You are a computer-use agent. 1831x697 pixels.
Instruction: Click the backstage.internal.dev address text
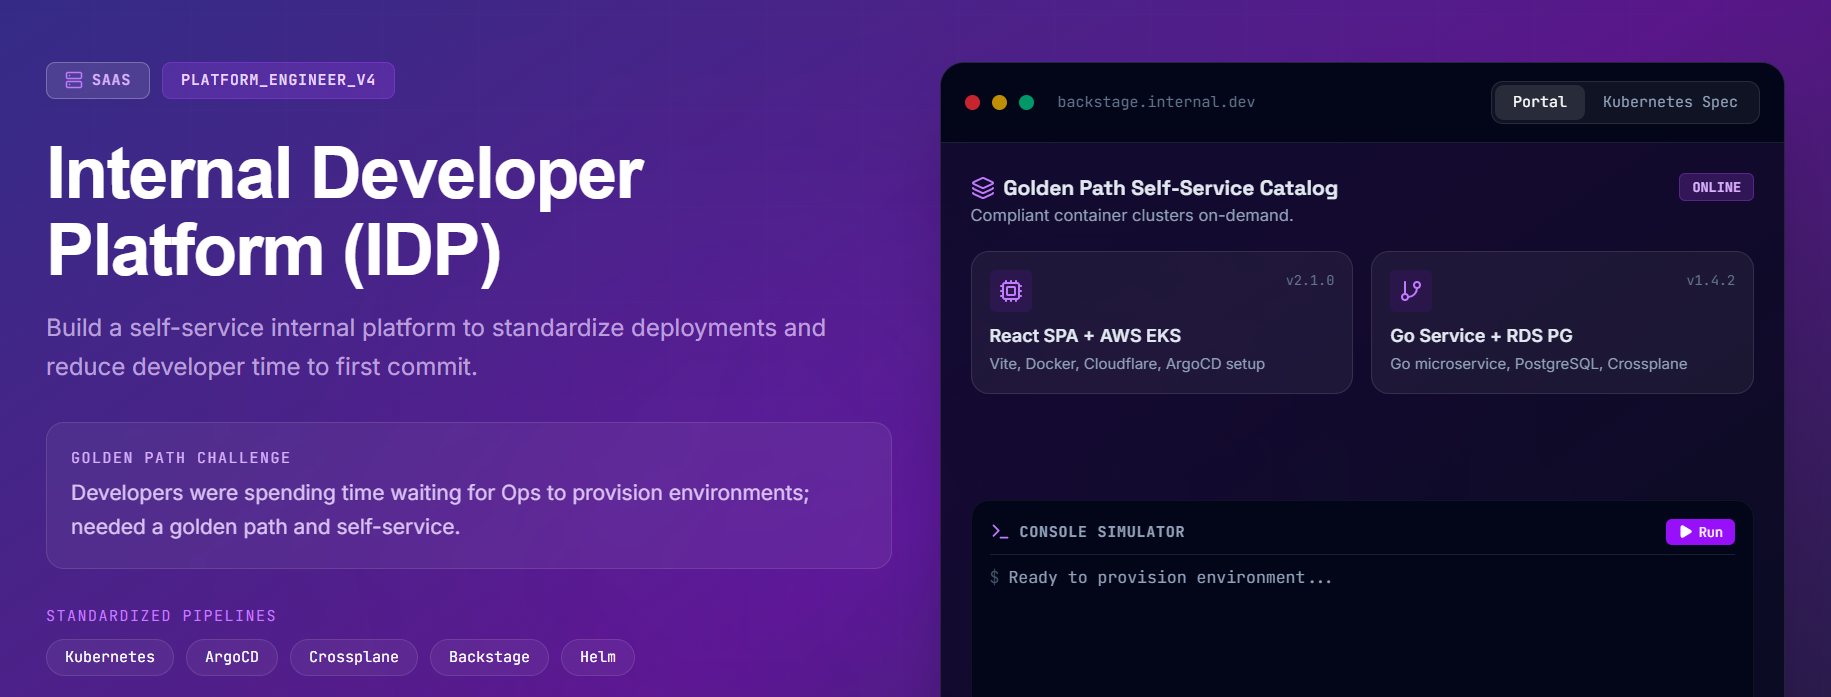pyautogui.click(x=1156, y=102)
